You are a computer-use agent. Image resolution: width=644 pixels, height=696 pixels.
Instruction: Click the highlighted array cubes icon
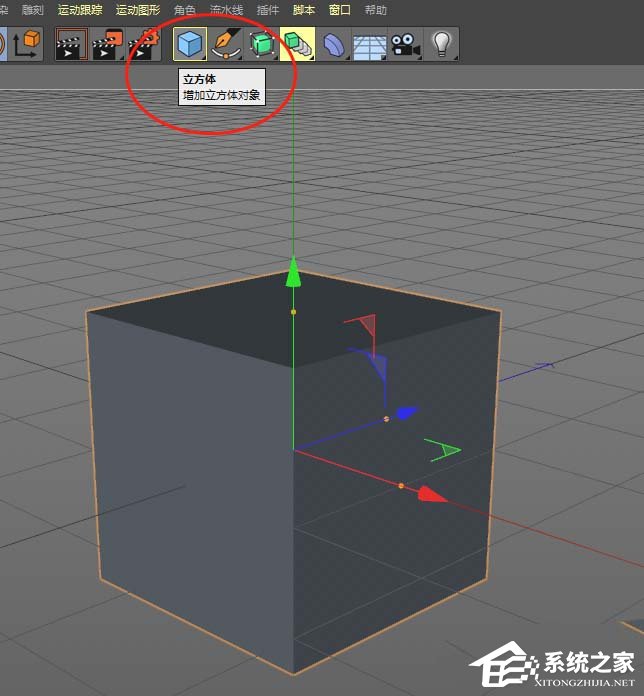(x=297, y=44)
